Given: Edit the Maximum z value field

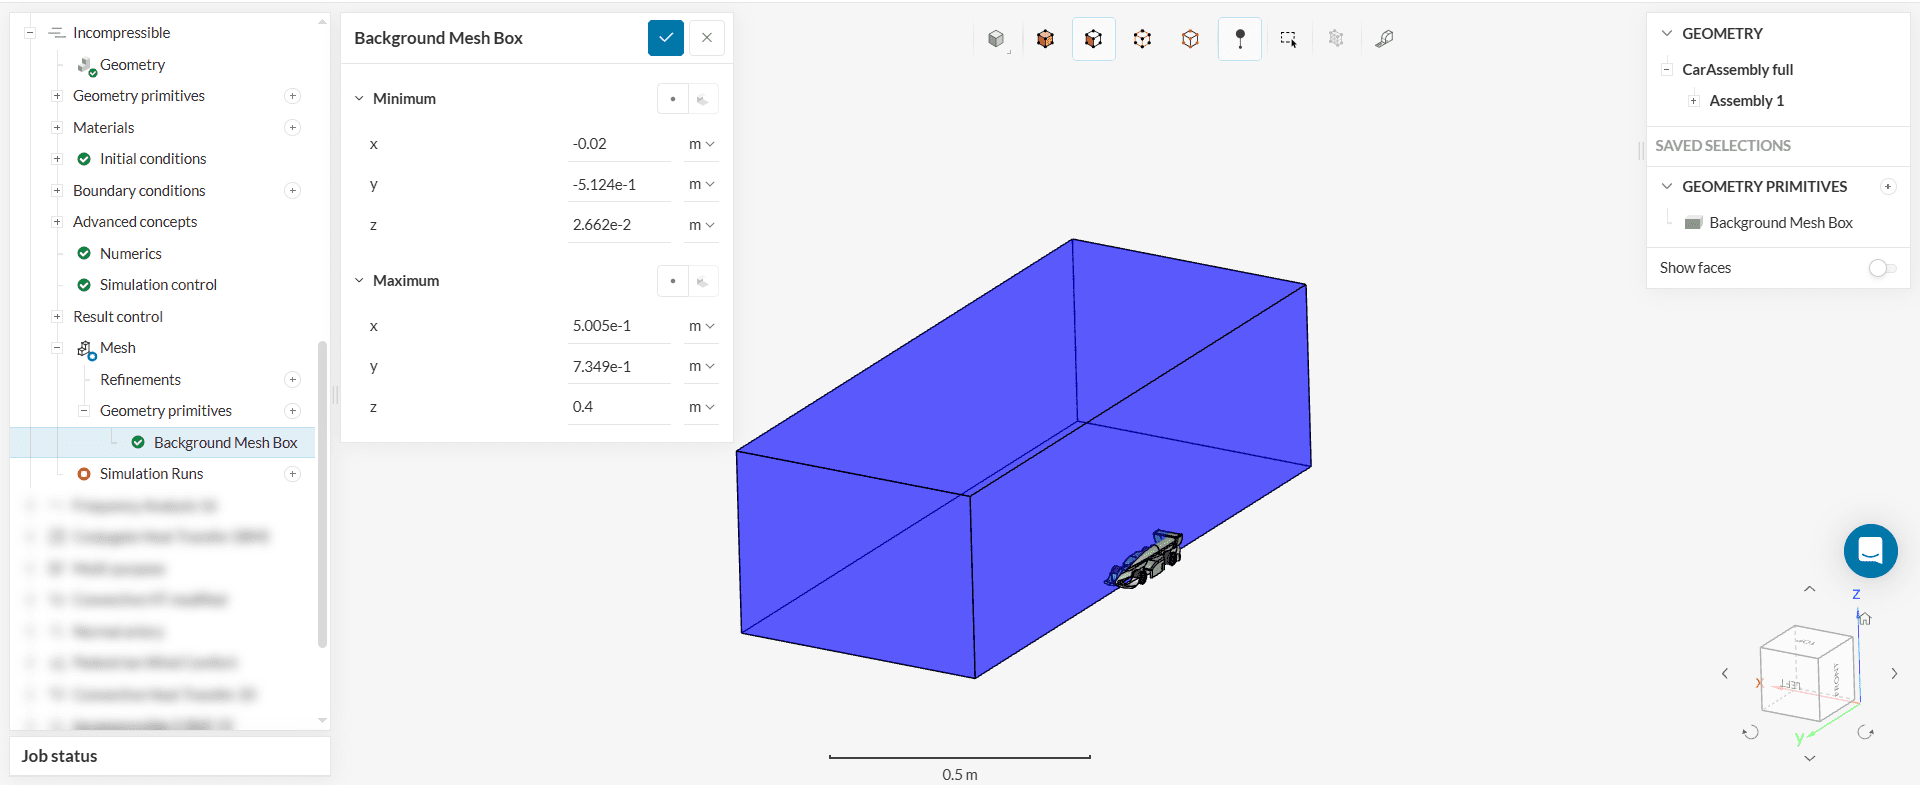Looking at the screenshot, I should (619, 407).
